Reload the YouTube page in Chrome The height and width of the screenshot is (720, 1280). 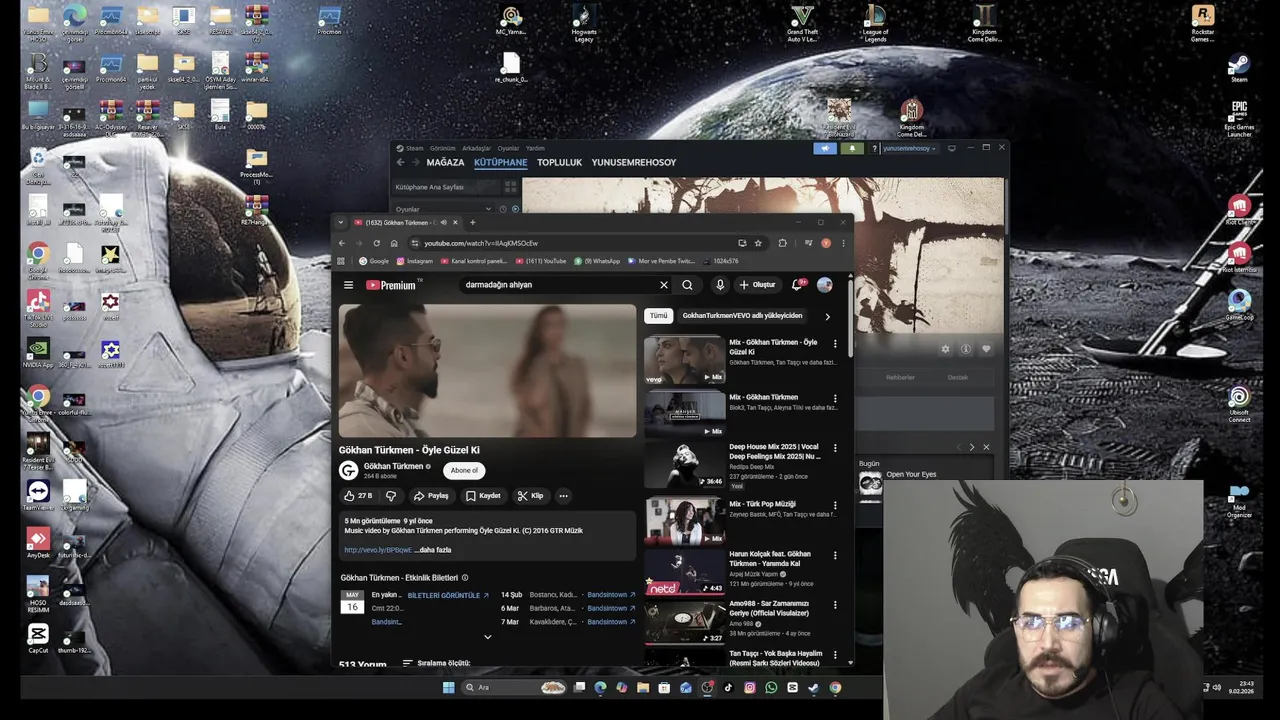click(x=376, y=243)
